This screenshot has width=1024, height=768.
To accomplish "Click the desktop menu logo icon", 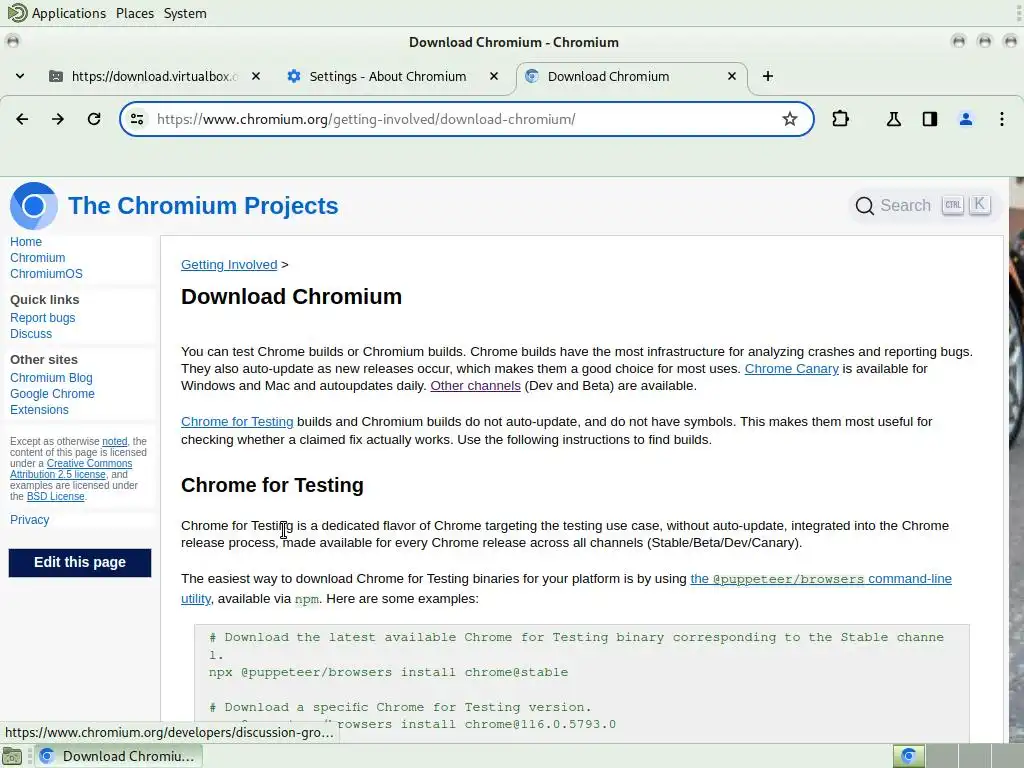I will [x=17, y=13].
